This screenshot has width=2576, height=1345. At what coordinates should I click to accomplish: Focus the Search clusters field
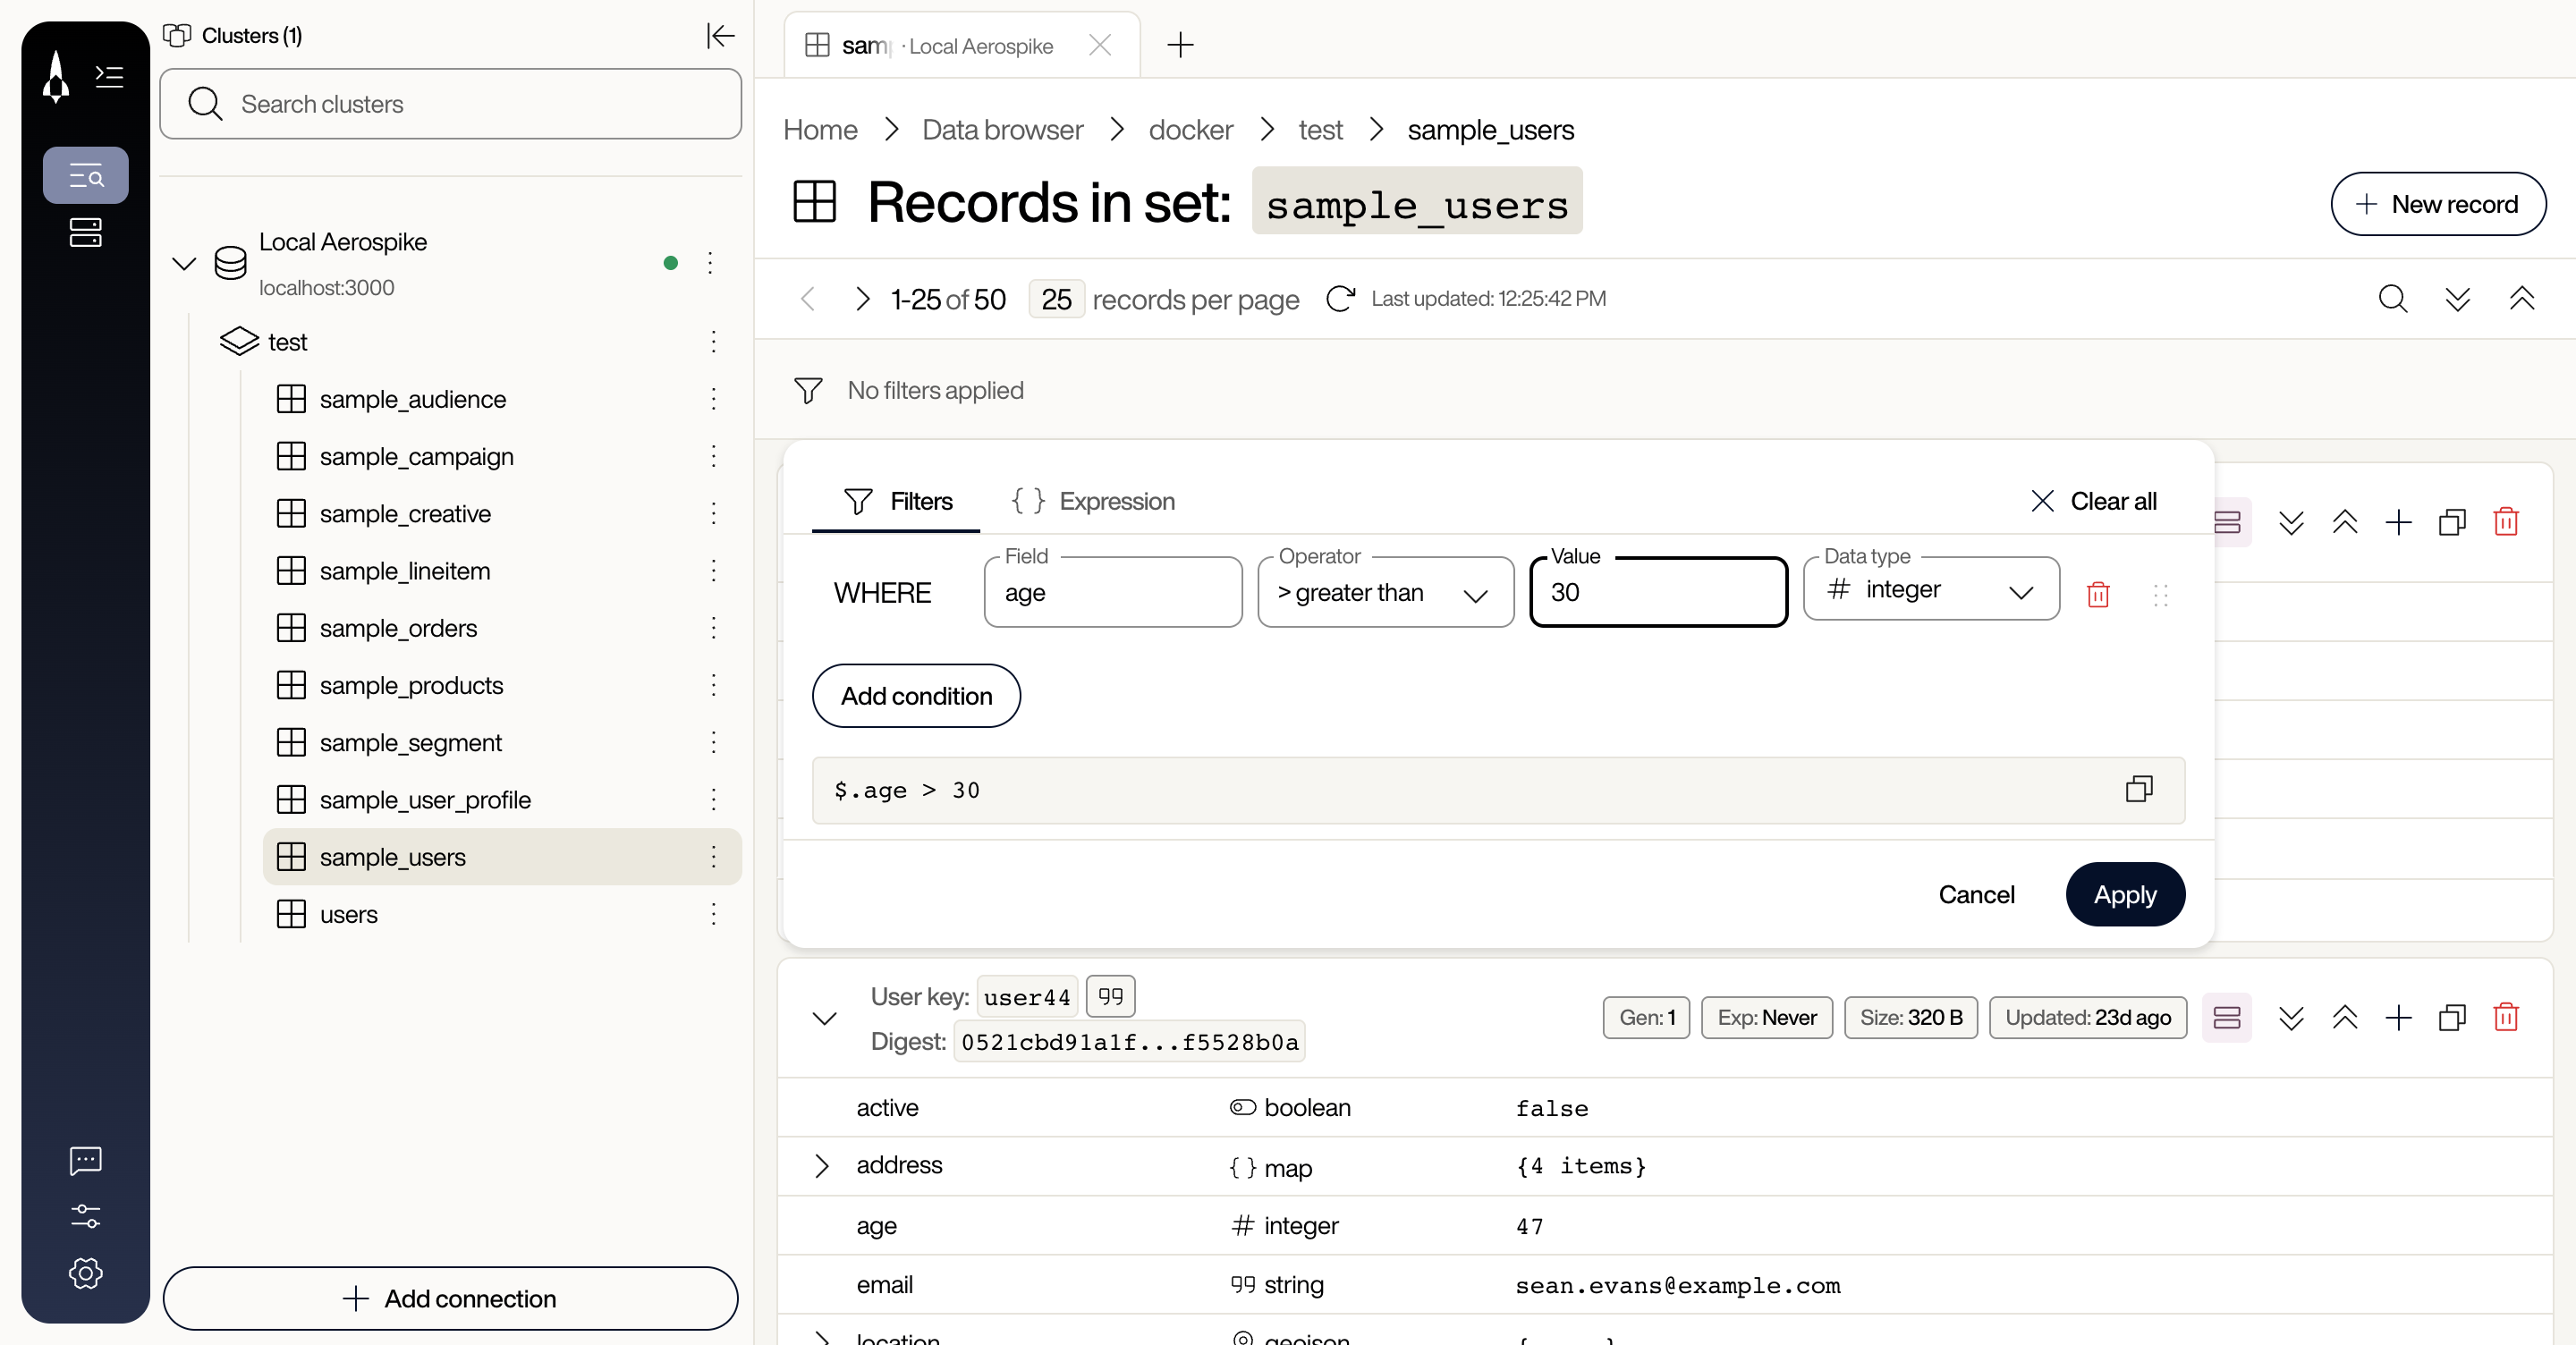pos(450,104)
